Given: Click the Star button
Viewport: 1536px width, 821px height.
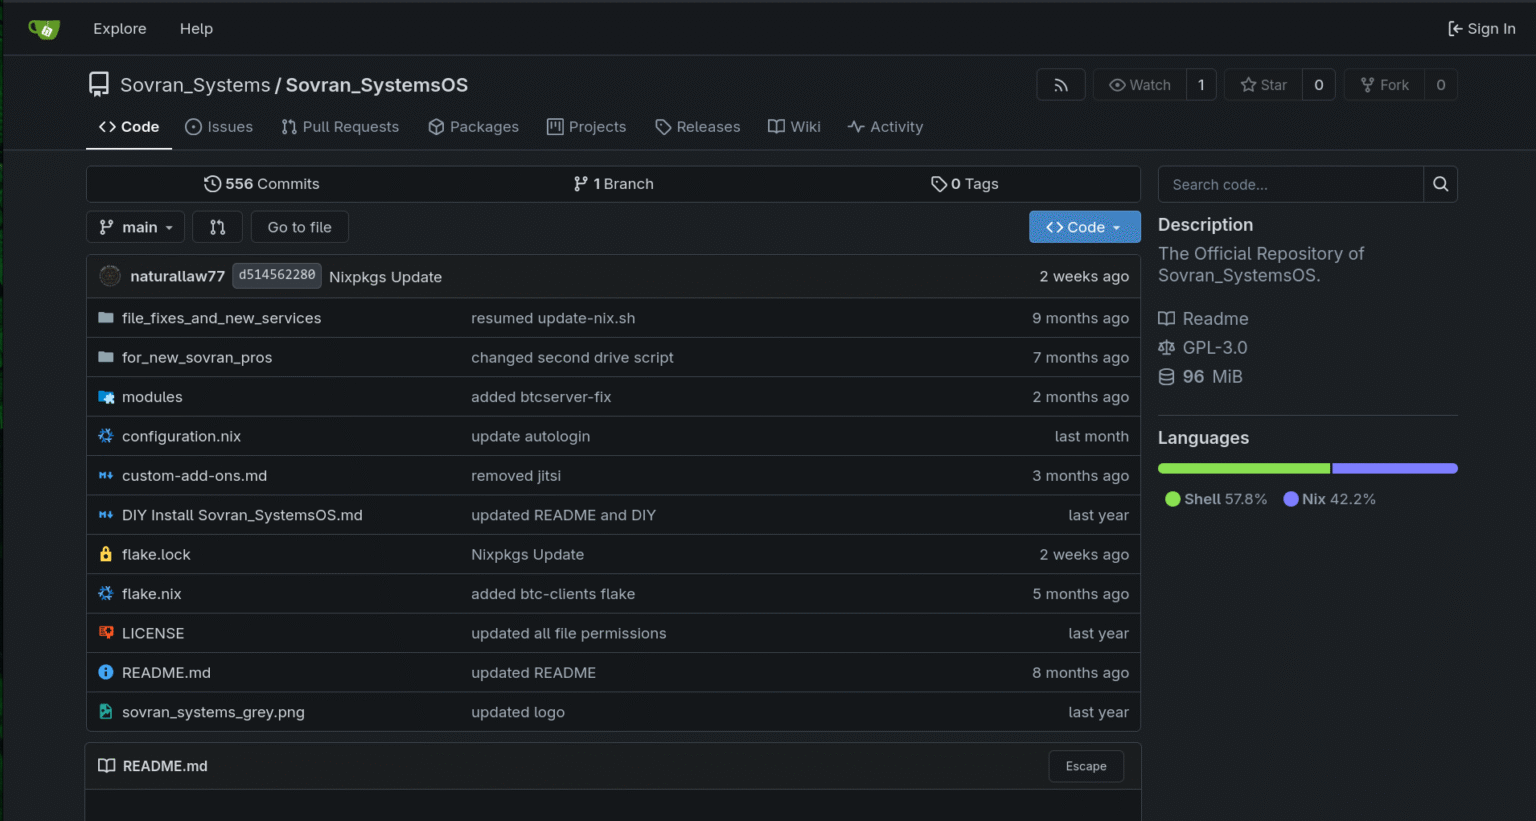Looking at the screenshot, I should tap(1264, 85).
